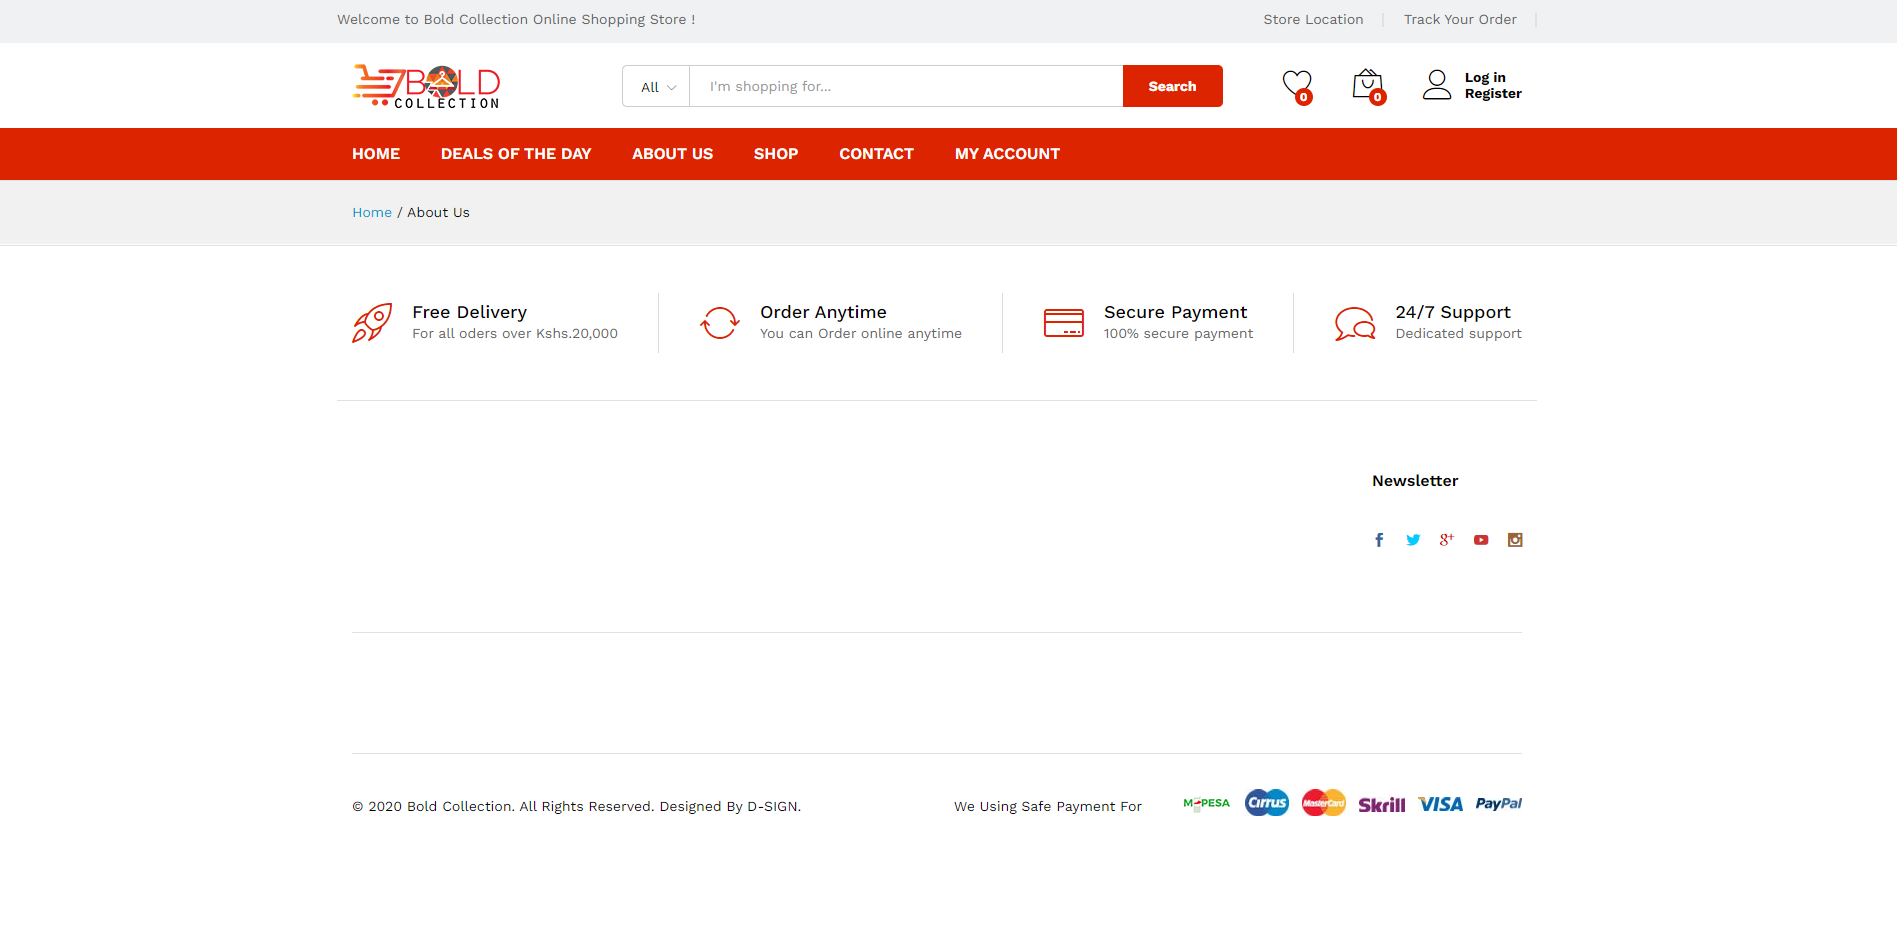
Task: Open the YouTube social icon
Action: point(1481,540)
